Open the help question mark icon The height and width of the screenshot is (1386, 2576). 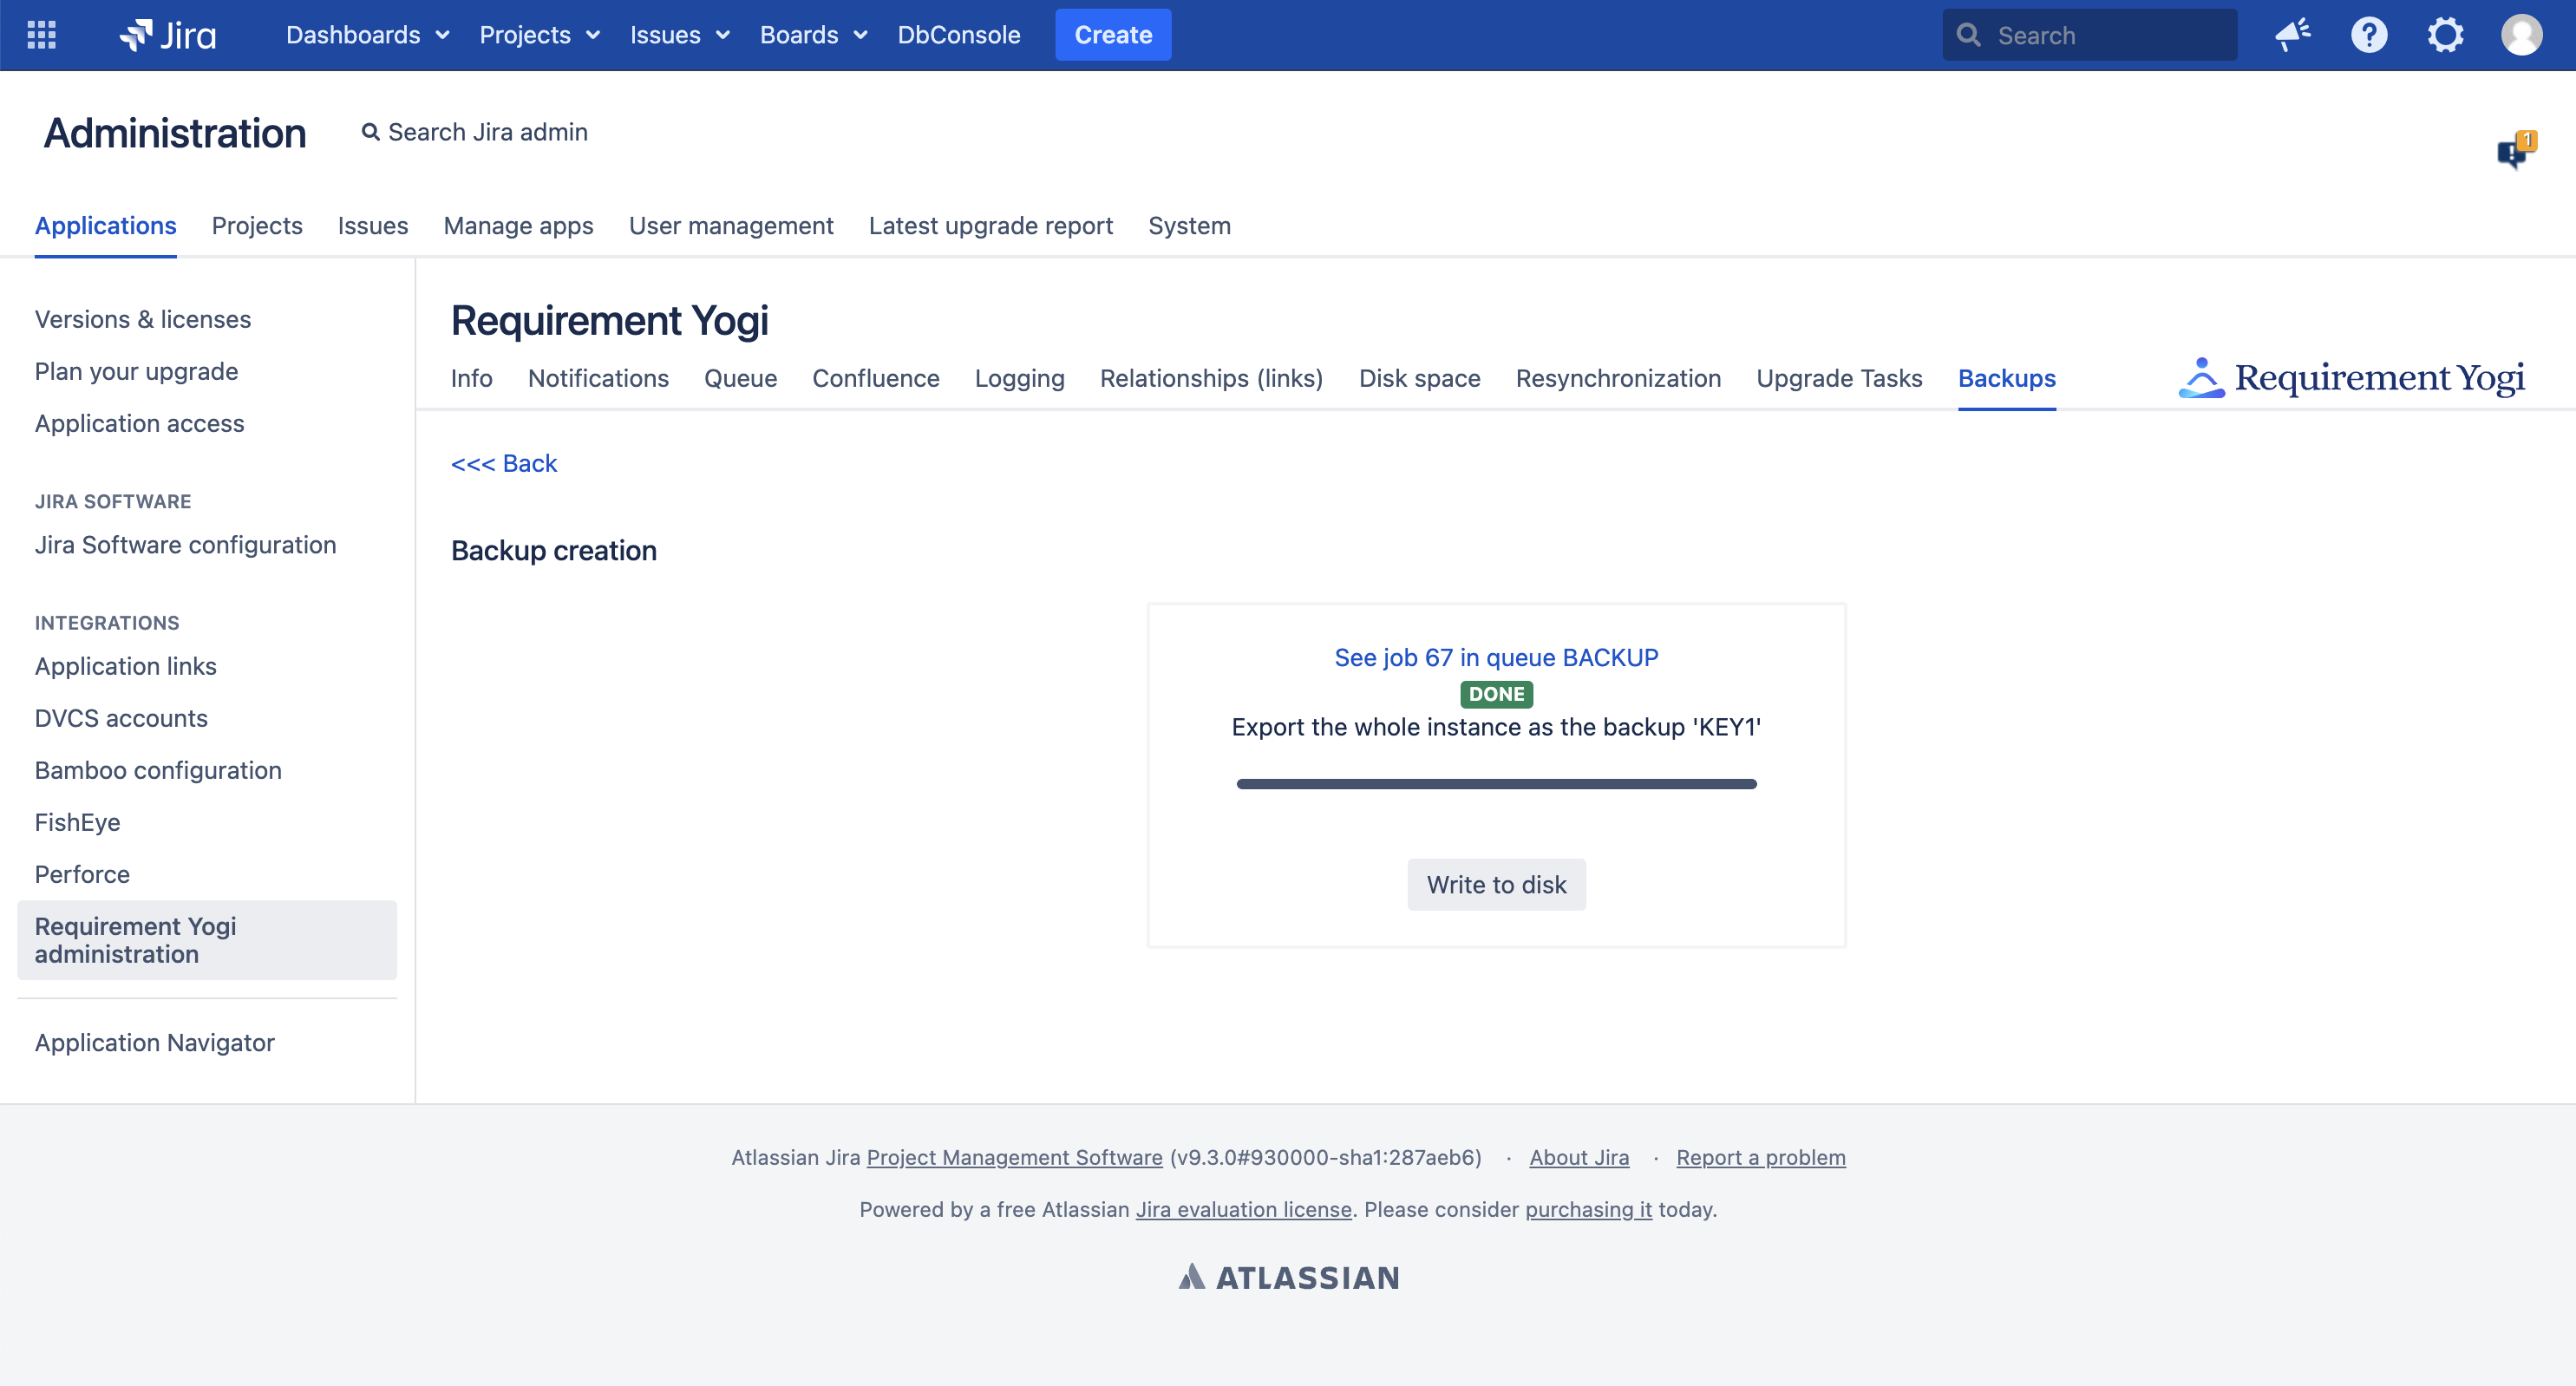tap(2368, 35)
